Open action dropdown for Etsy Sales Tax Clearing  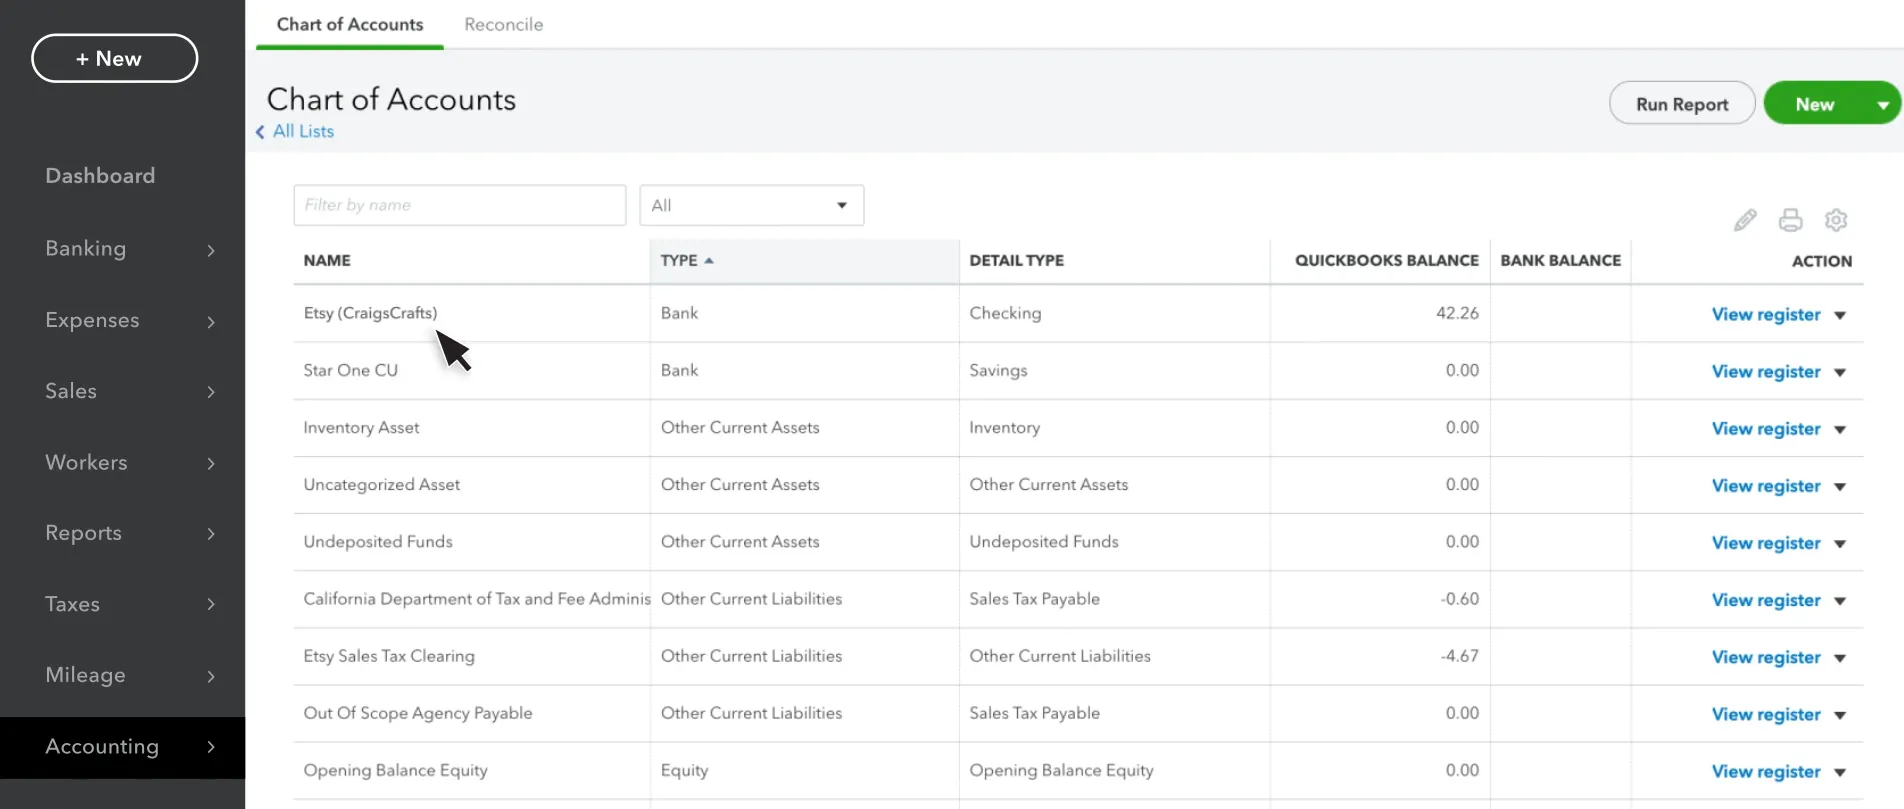pyautogui.click(x=1840, y=657)
